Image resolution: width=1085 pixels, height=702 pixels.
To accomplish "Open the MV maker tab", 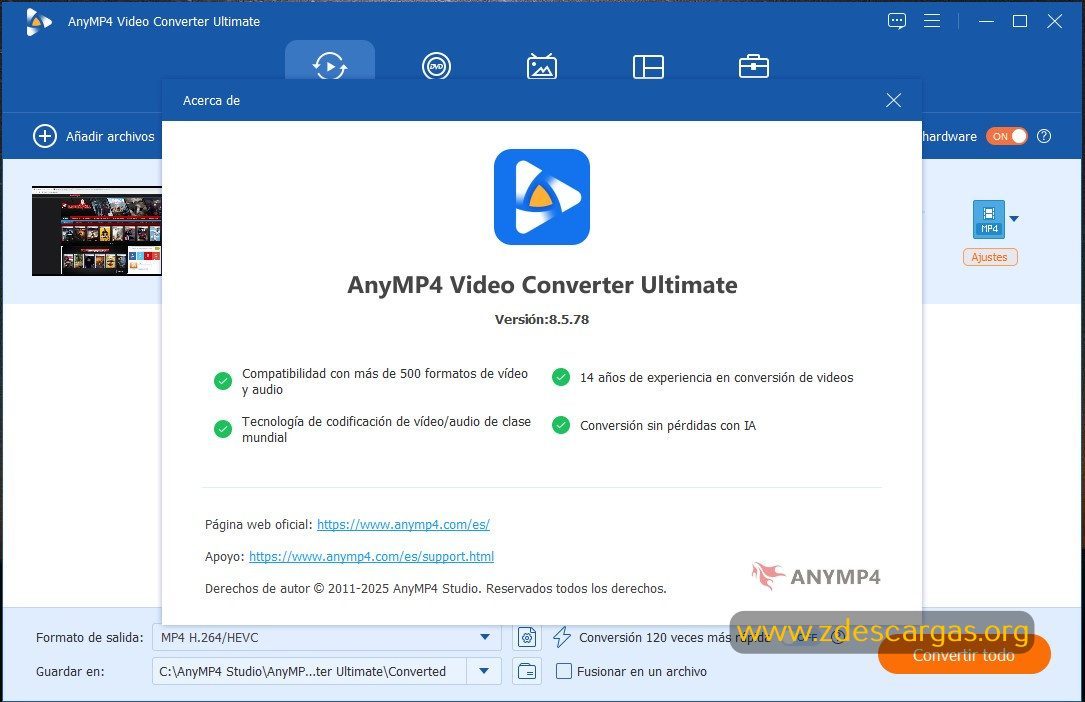I will point(542,66).
